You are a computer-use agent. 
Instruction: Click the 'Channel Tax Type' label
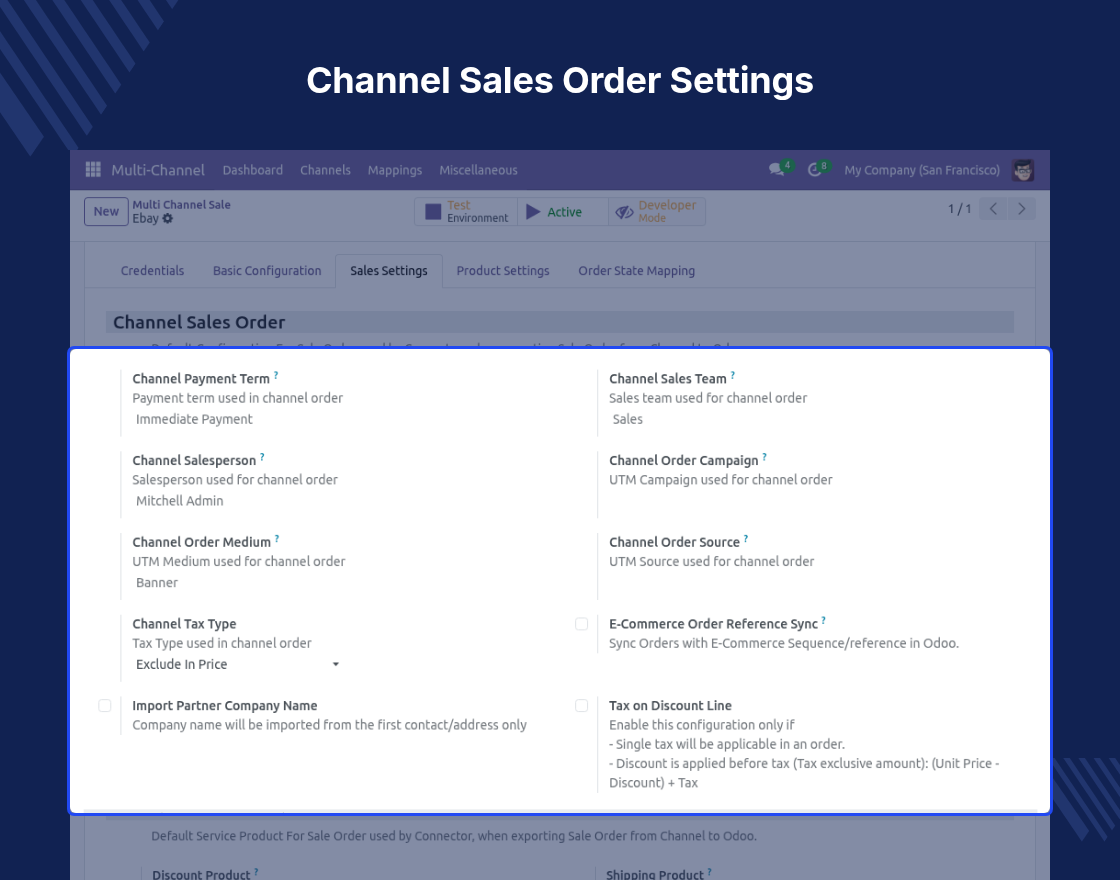(x=184, y=624)
